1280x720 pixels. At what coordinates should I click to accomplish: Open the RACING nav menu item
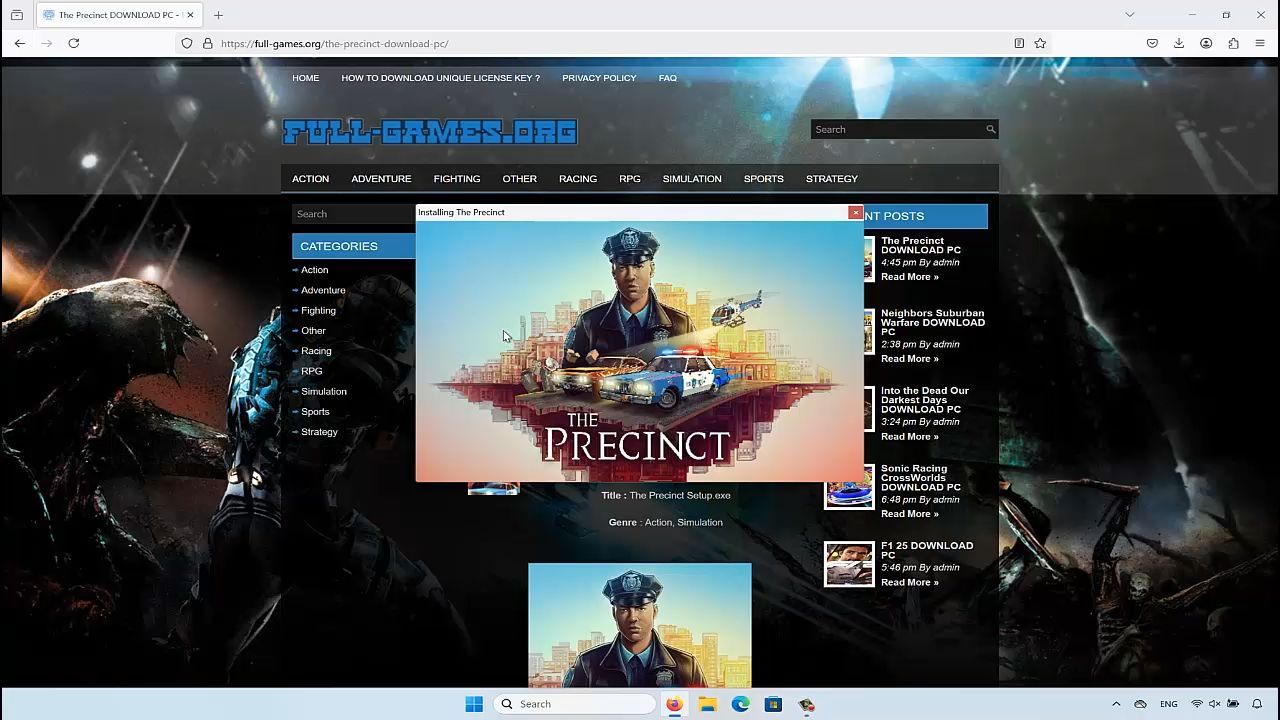coord(578,179)
